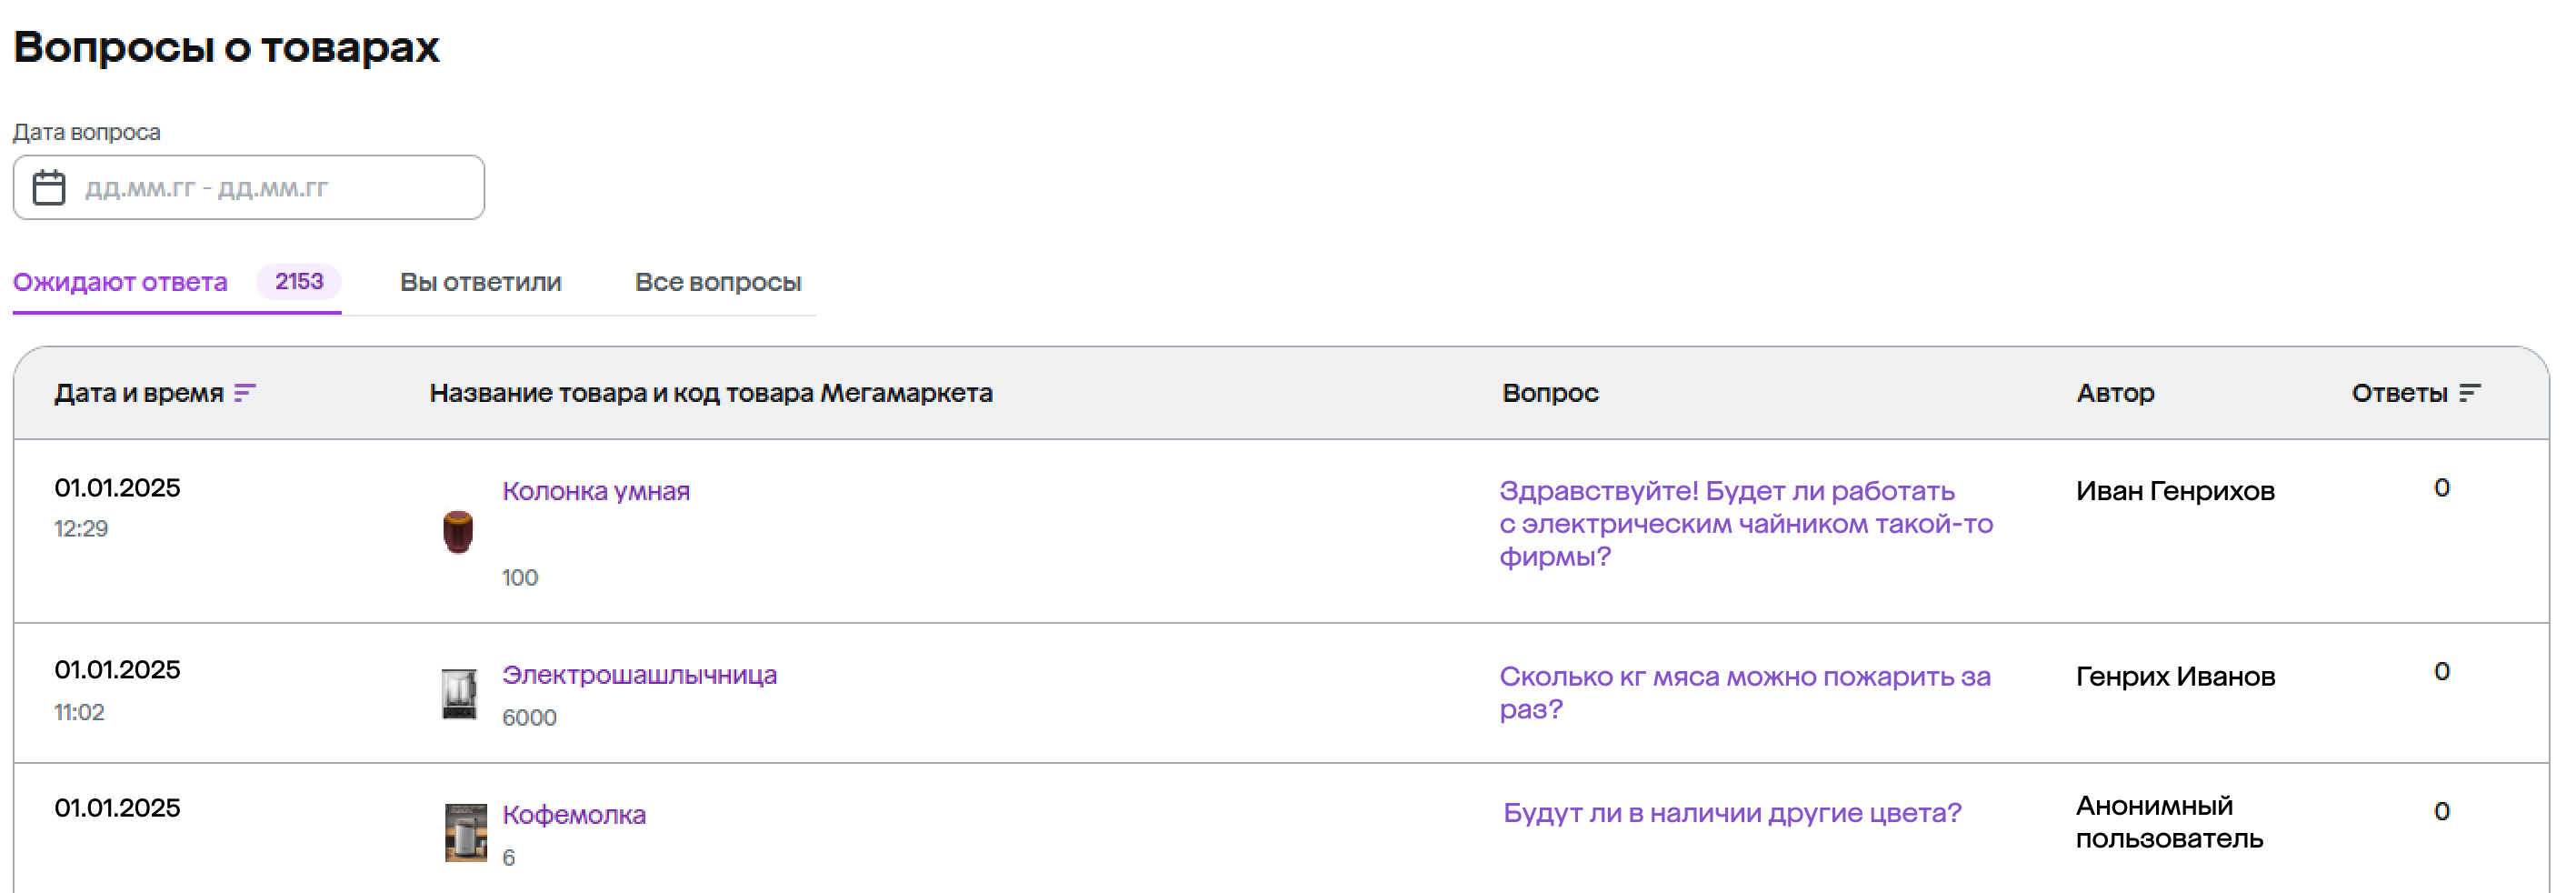Screen dimensions: 2576x893
Task: Click the Вопросы о товарах heading
Action: point(227,47)
